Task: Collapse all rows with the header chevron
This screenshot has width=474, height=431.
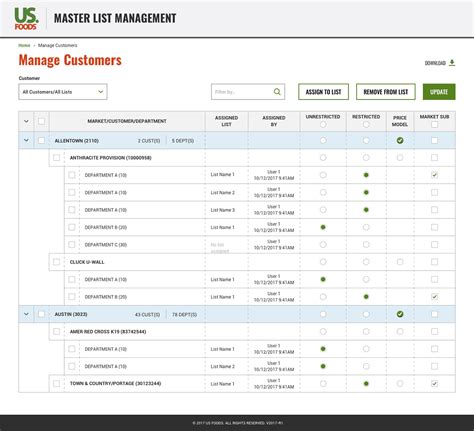Action: pyautogui.click(x=26, y=121)
